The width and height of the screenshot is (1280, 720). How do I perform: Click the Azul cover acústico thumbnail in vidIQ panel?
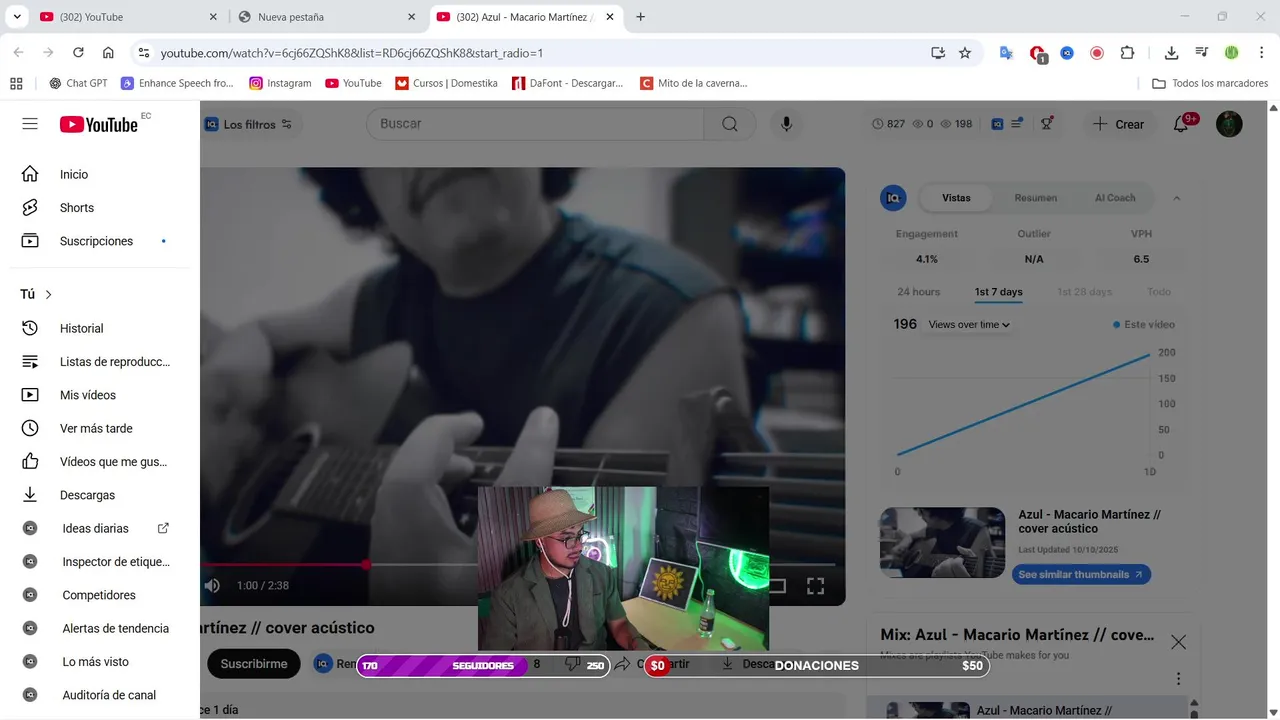click(942, 543)
